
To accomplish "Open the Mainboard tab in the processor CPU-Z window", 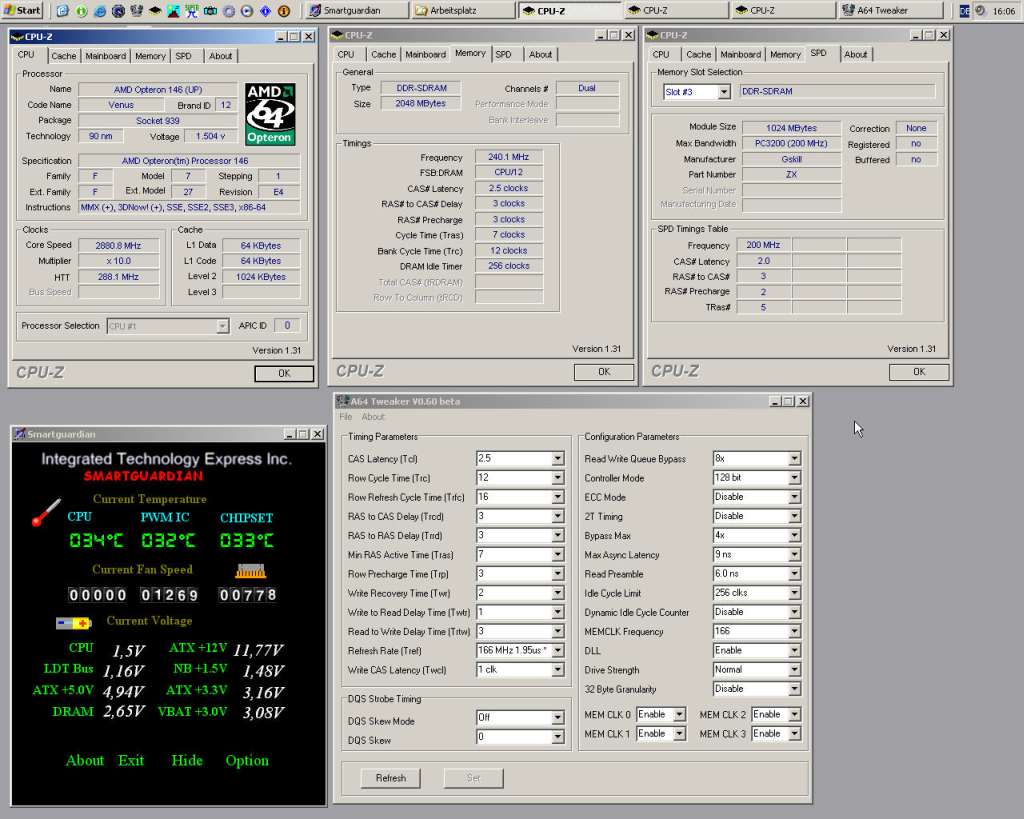I will 105,56.
